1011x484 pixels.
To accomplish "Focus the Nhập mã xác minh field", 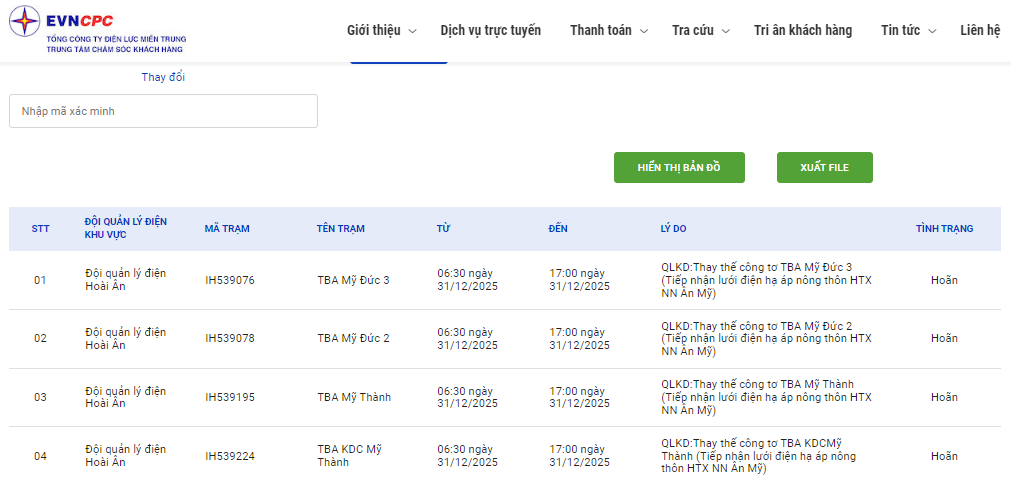I will (x=163, y=111).
